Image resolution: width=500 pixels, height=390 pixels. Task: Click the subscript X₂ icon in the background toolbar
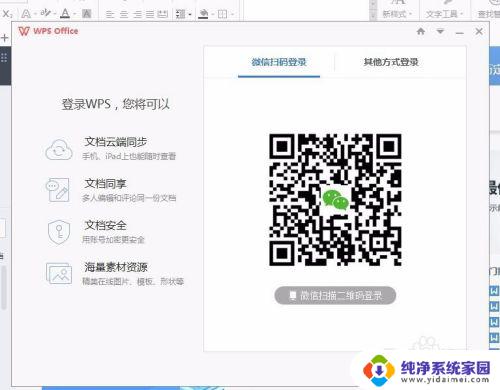(7, 14)
